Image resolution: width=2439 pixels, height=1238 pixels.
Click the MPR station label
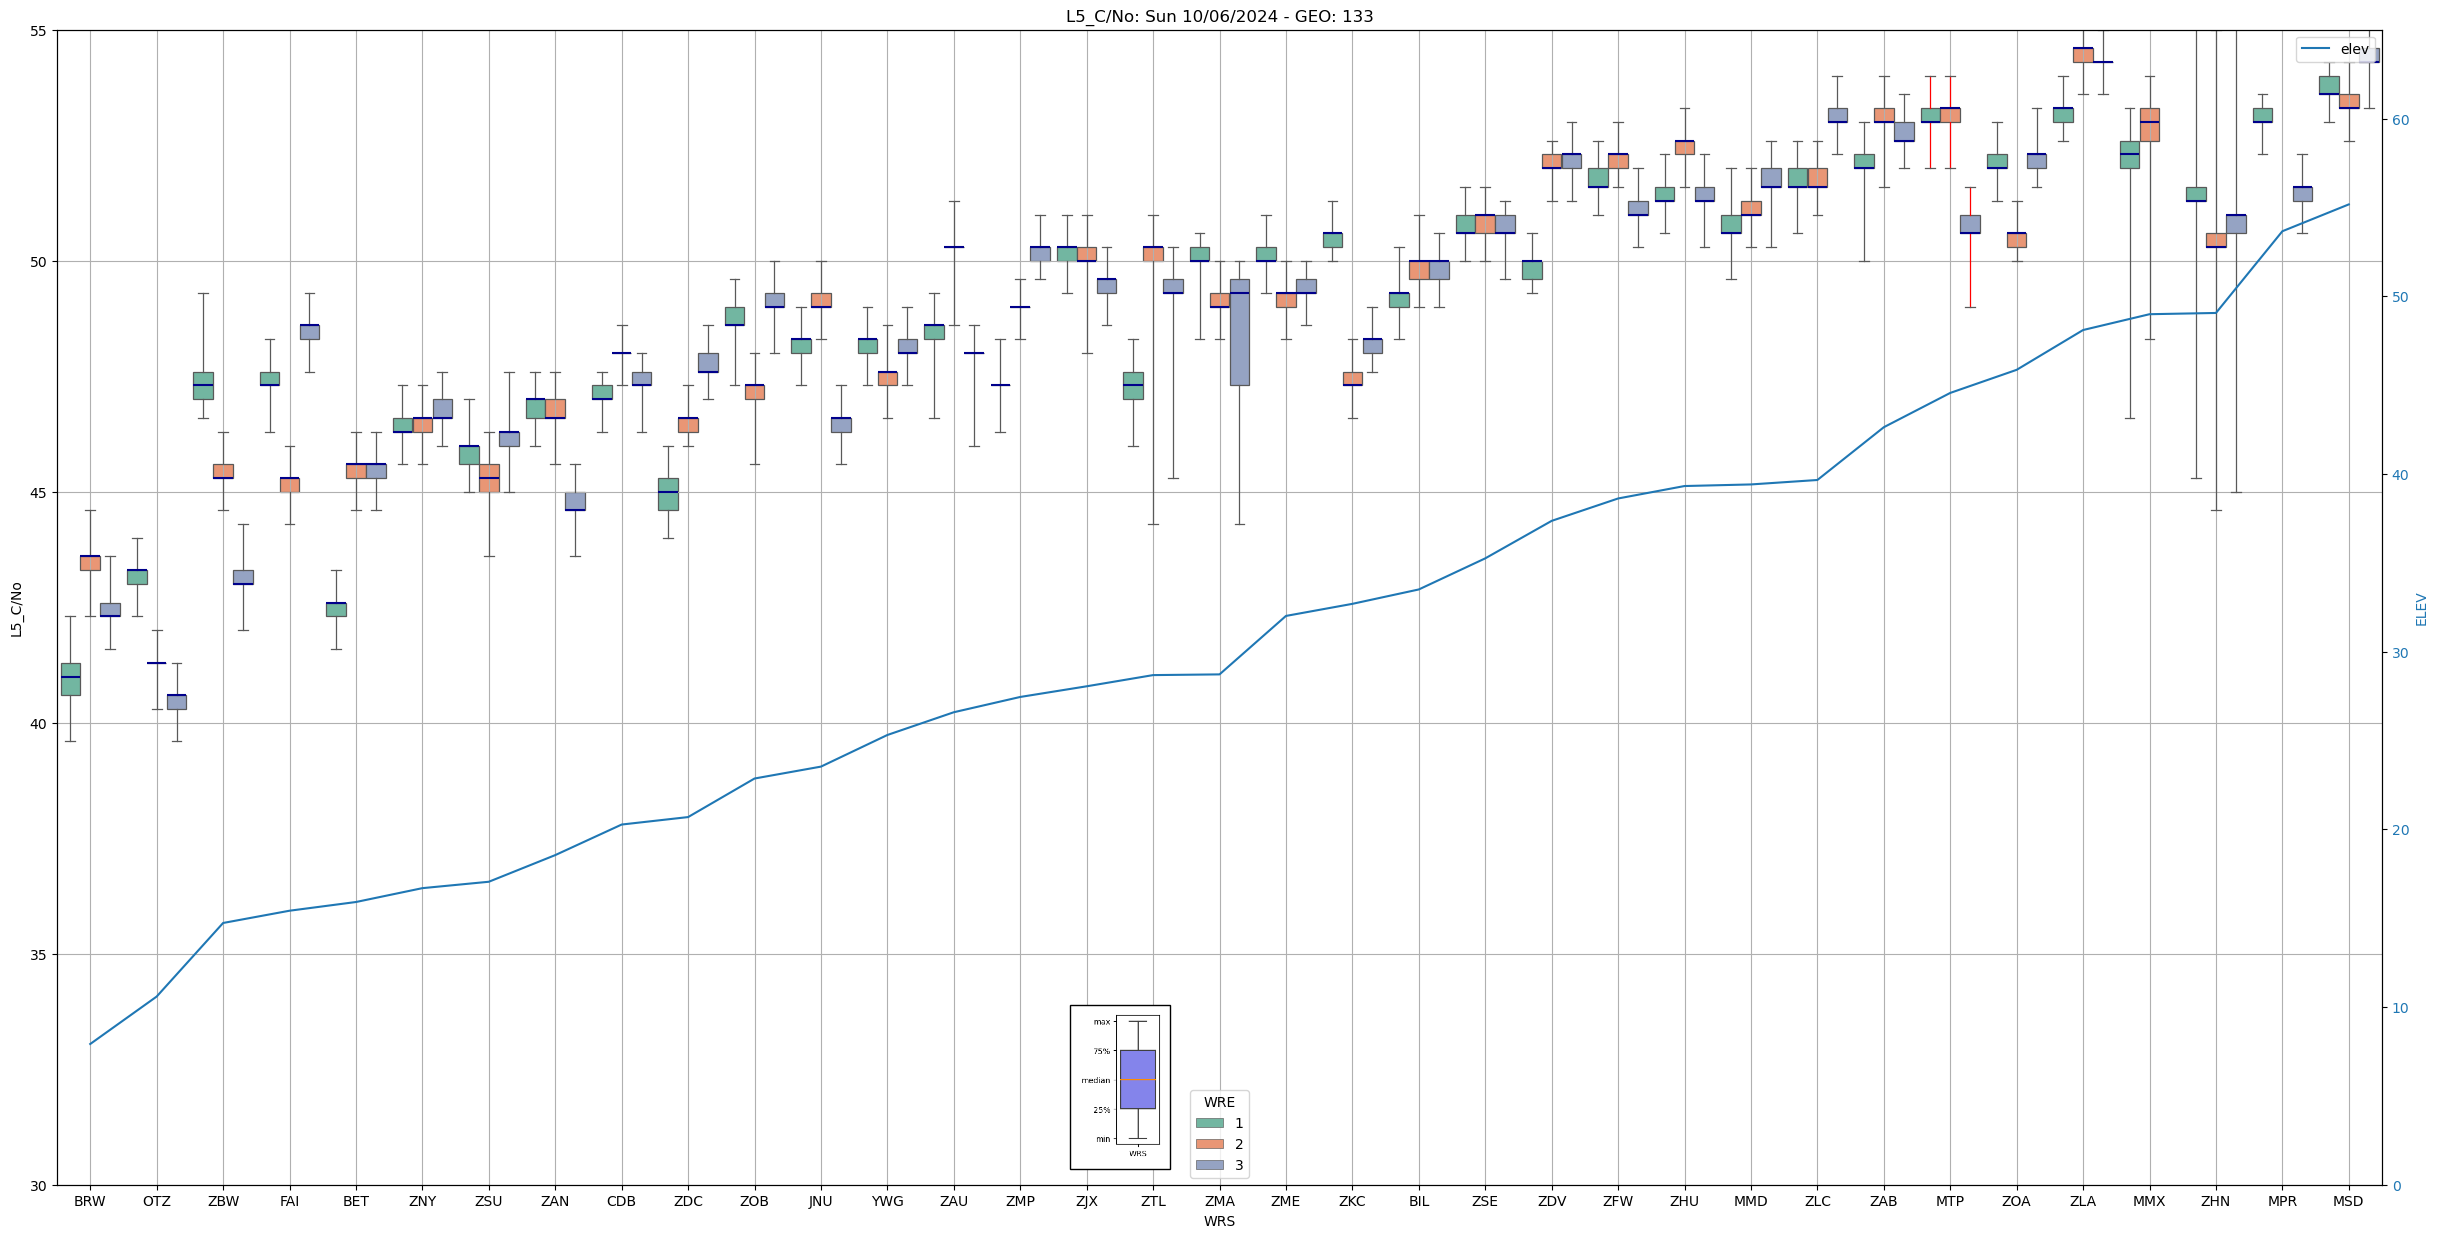click(x=2282, y=1201)
